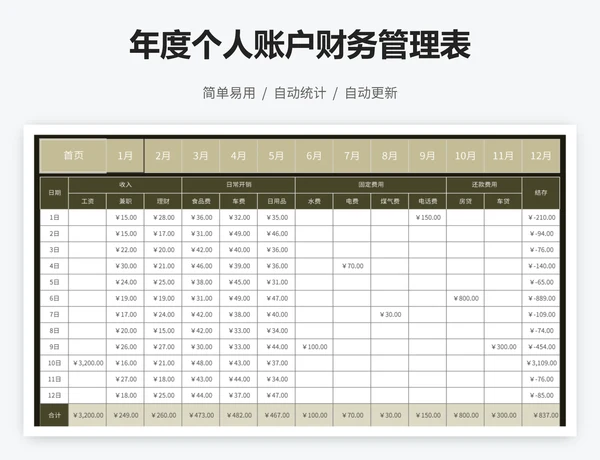This screenshot has width=600, height=460.
Task: Click the 合计 row label
Action: [x=54, y=415]
